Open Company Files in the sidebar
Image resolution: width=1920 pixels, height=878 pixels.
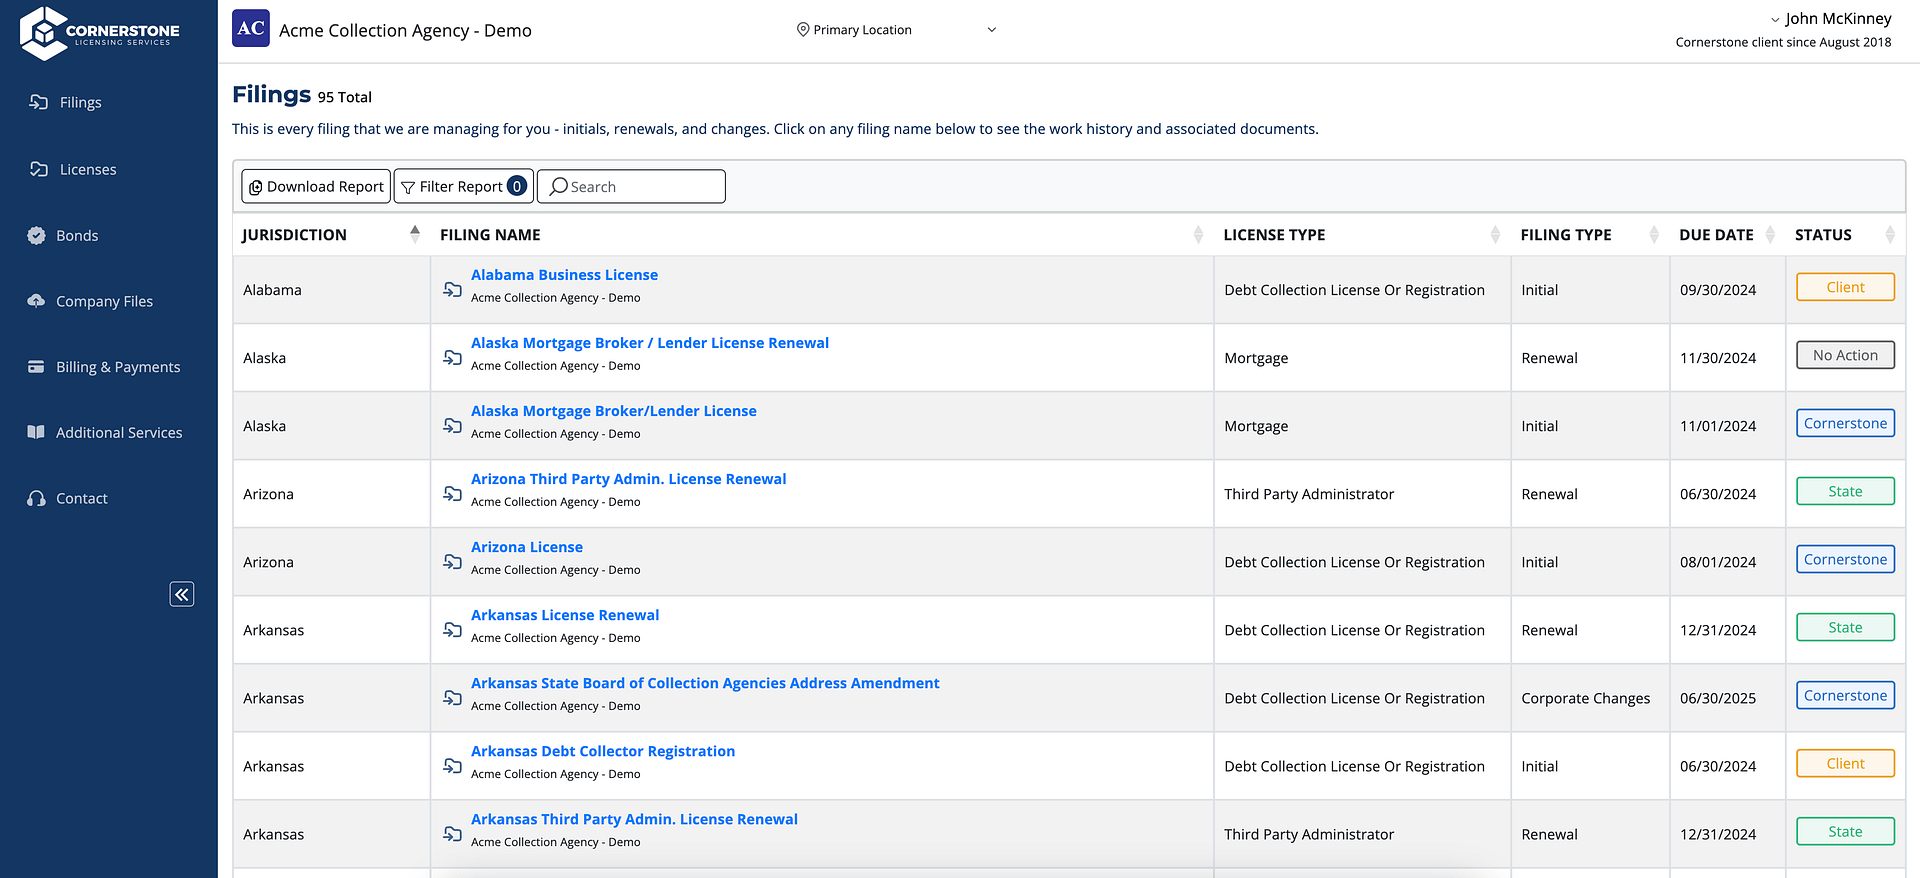(x=90, y=301)
